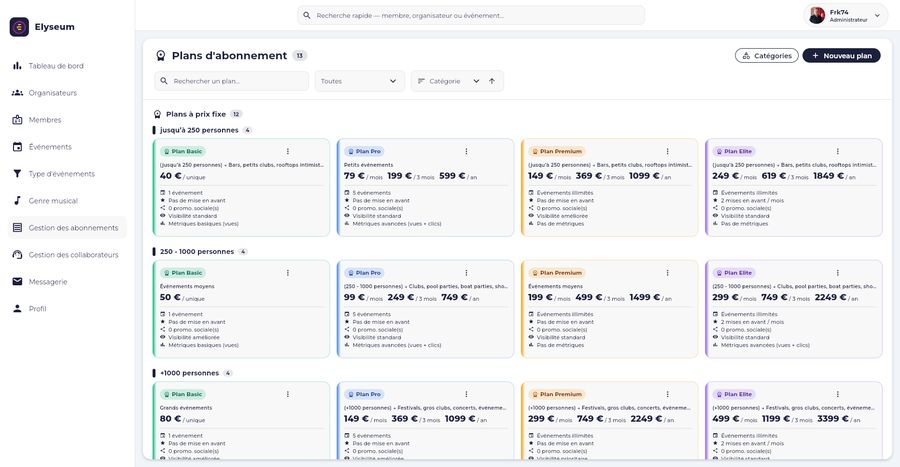
Task: Select Gestion des abonnements menu item
Action: pos(68,228)
